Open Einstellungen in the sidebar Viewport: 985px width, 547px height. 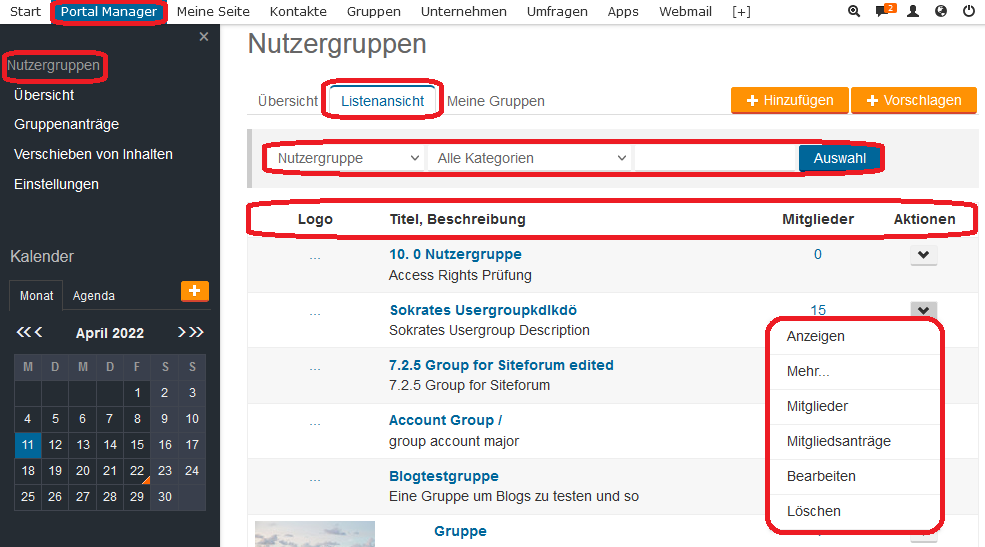57,185
